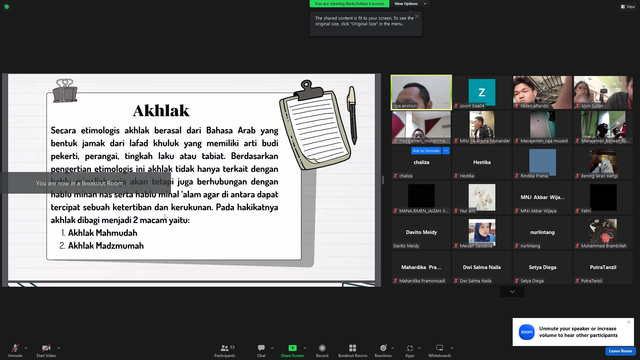Click the Unmute microphone icon

click(x=15, y=348)
